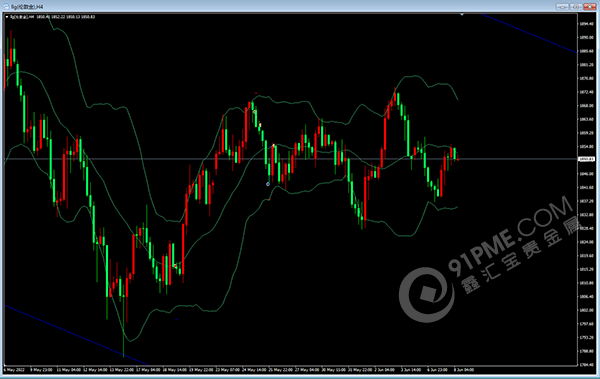This screenshot has height=379, width=600.
Task: Select the upper-right blue trendline
Action: [x=529, y=33]
